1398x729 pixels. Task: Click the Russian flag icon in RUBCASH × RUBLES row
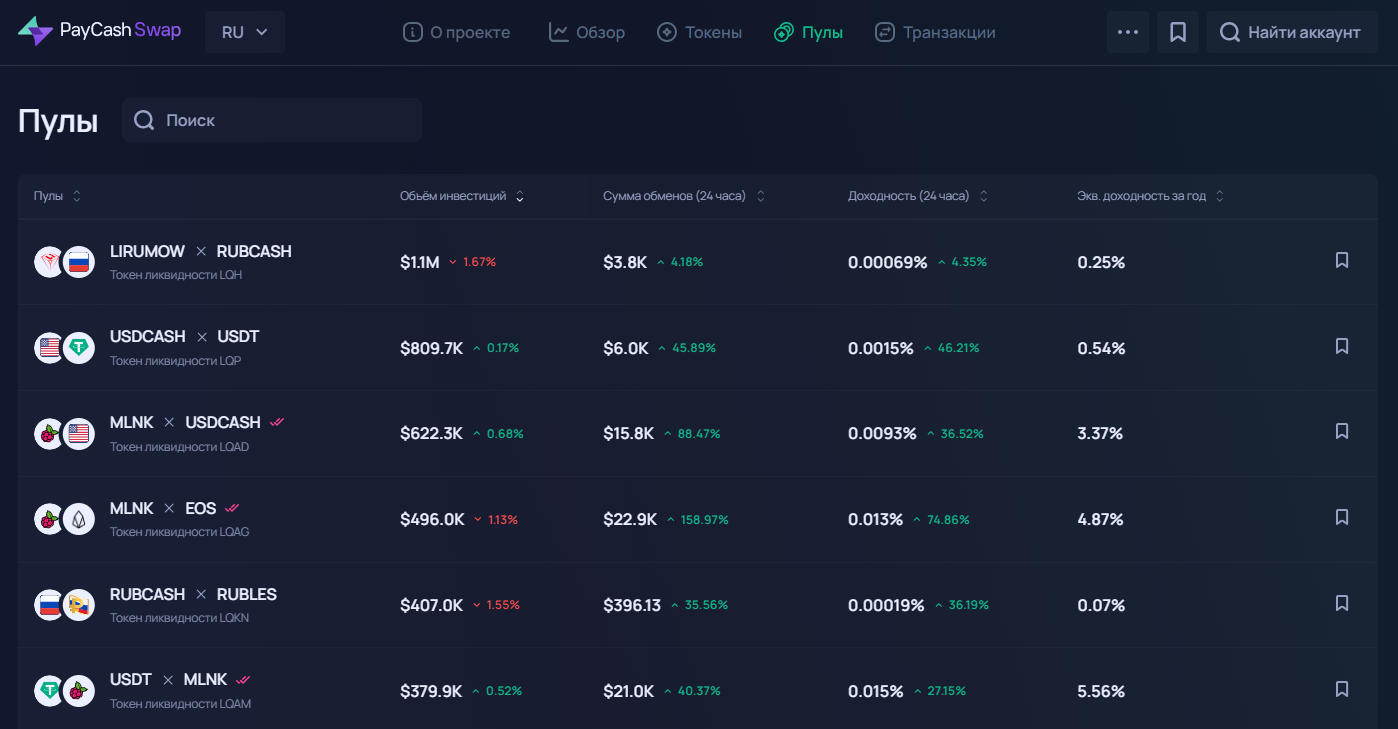pos(49,605)
